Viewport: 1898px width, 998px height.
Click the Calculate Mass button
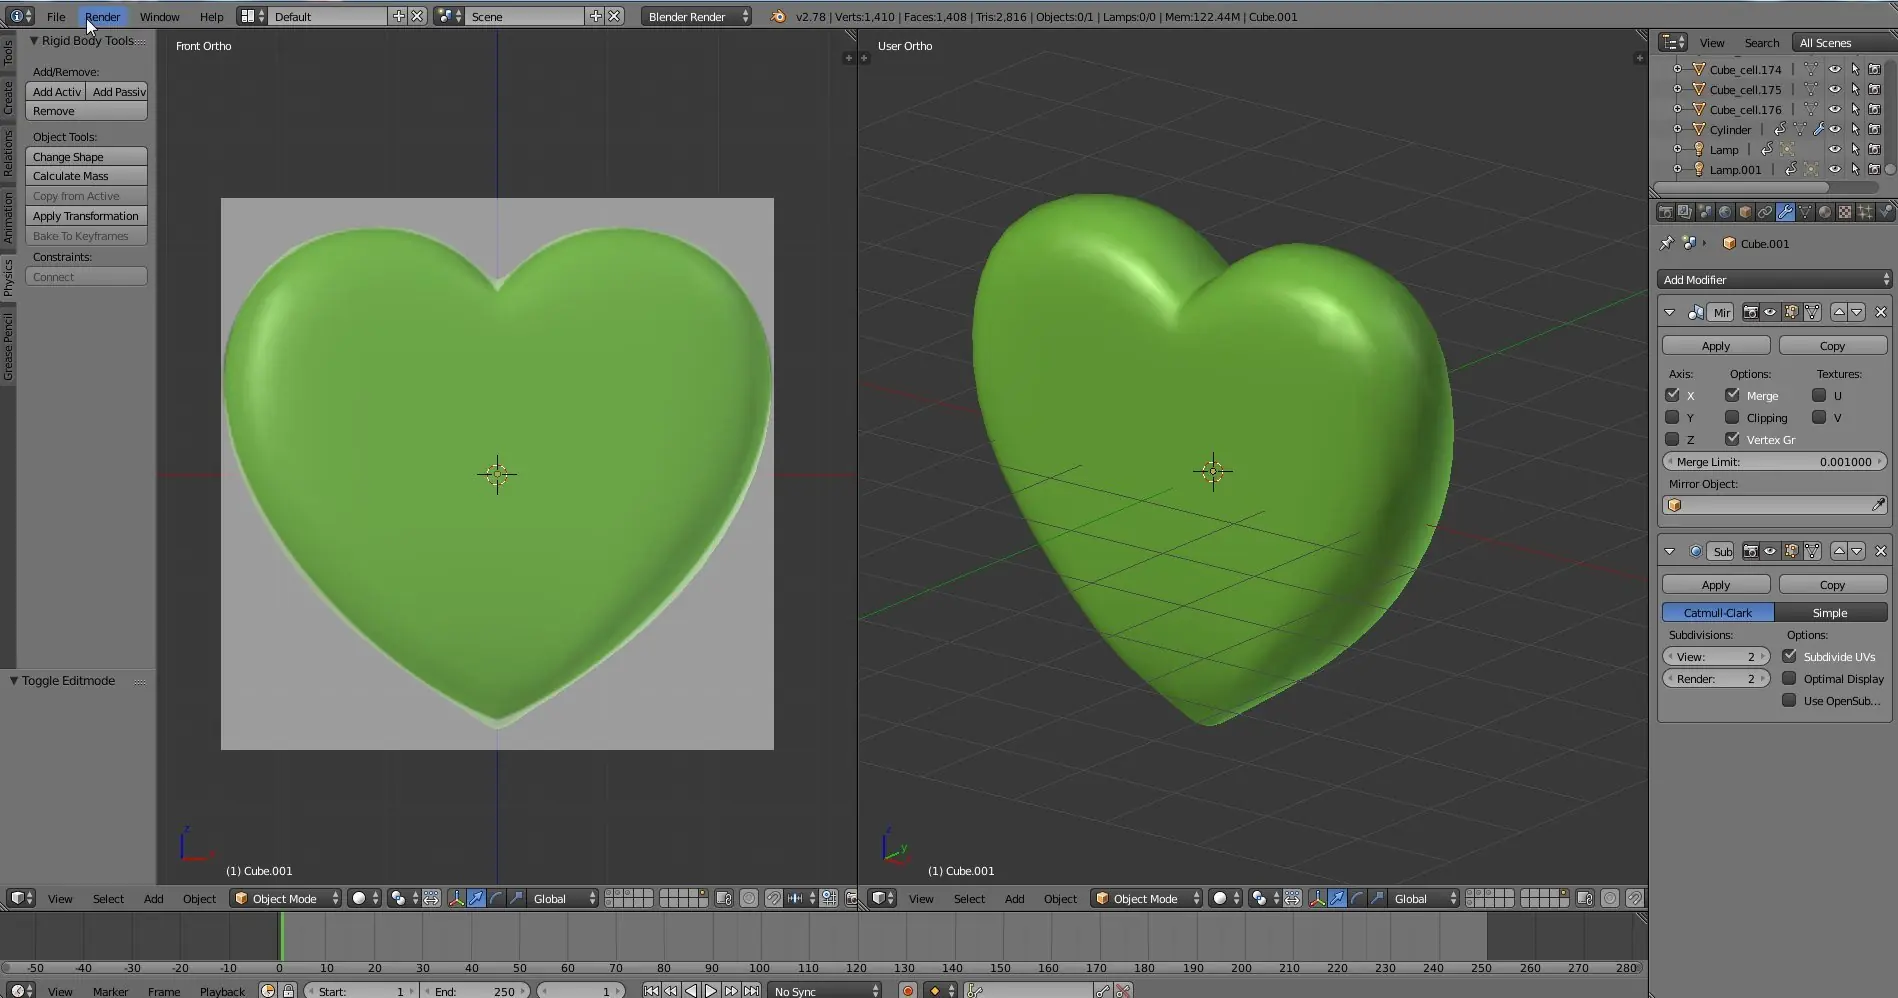tap(86, 175)
